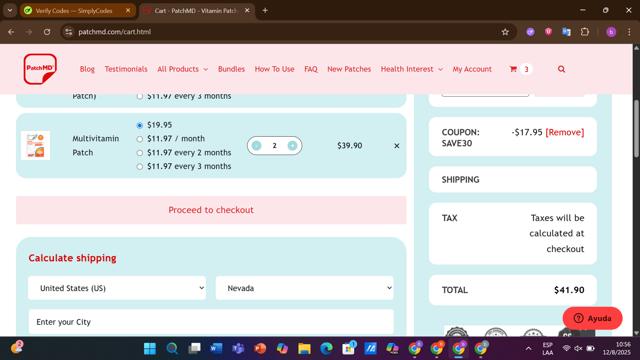Click the Multivitamin Patch product thumbnail
640x360 pixels.
coord(36,145)
